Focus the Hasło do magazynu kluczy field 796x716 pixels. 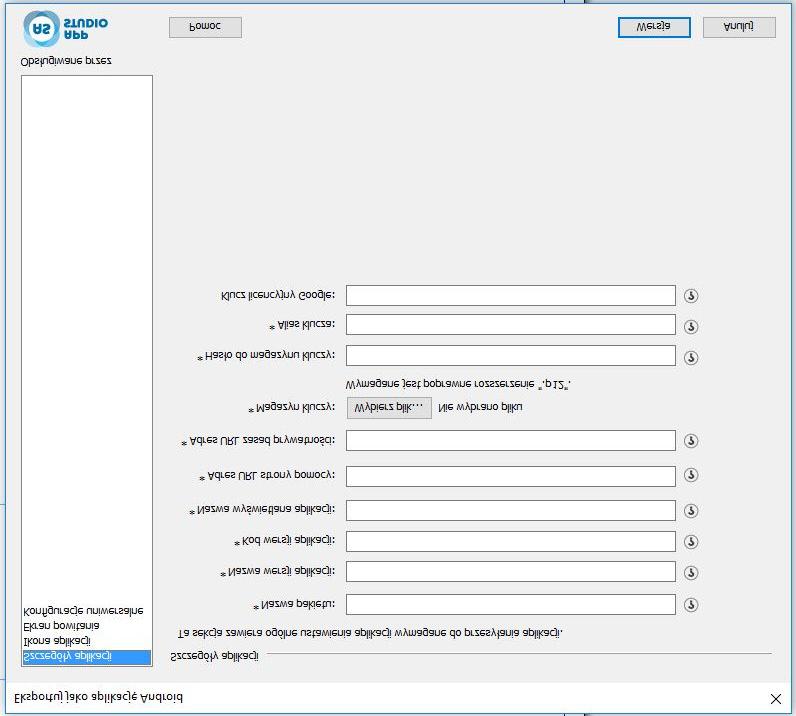511,356
